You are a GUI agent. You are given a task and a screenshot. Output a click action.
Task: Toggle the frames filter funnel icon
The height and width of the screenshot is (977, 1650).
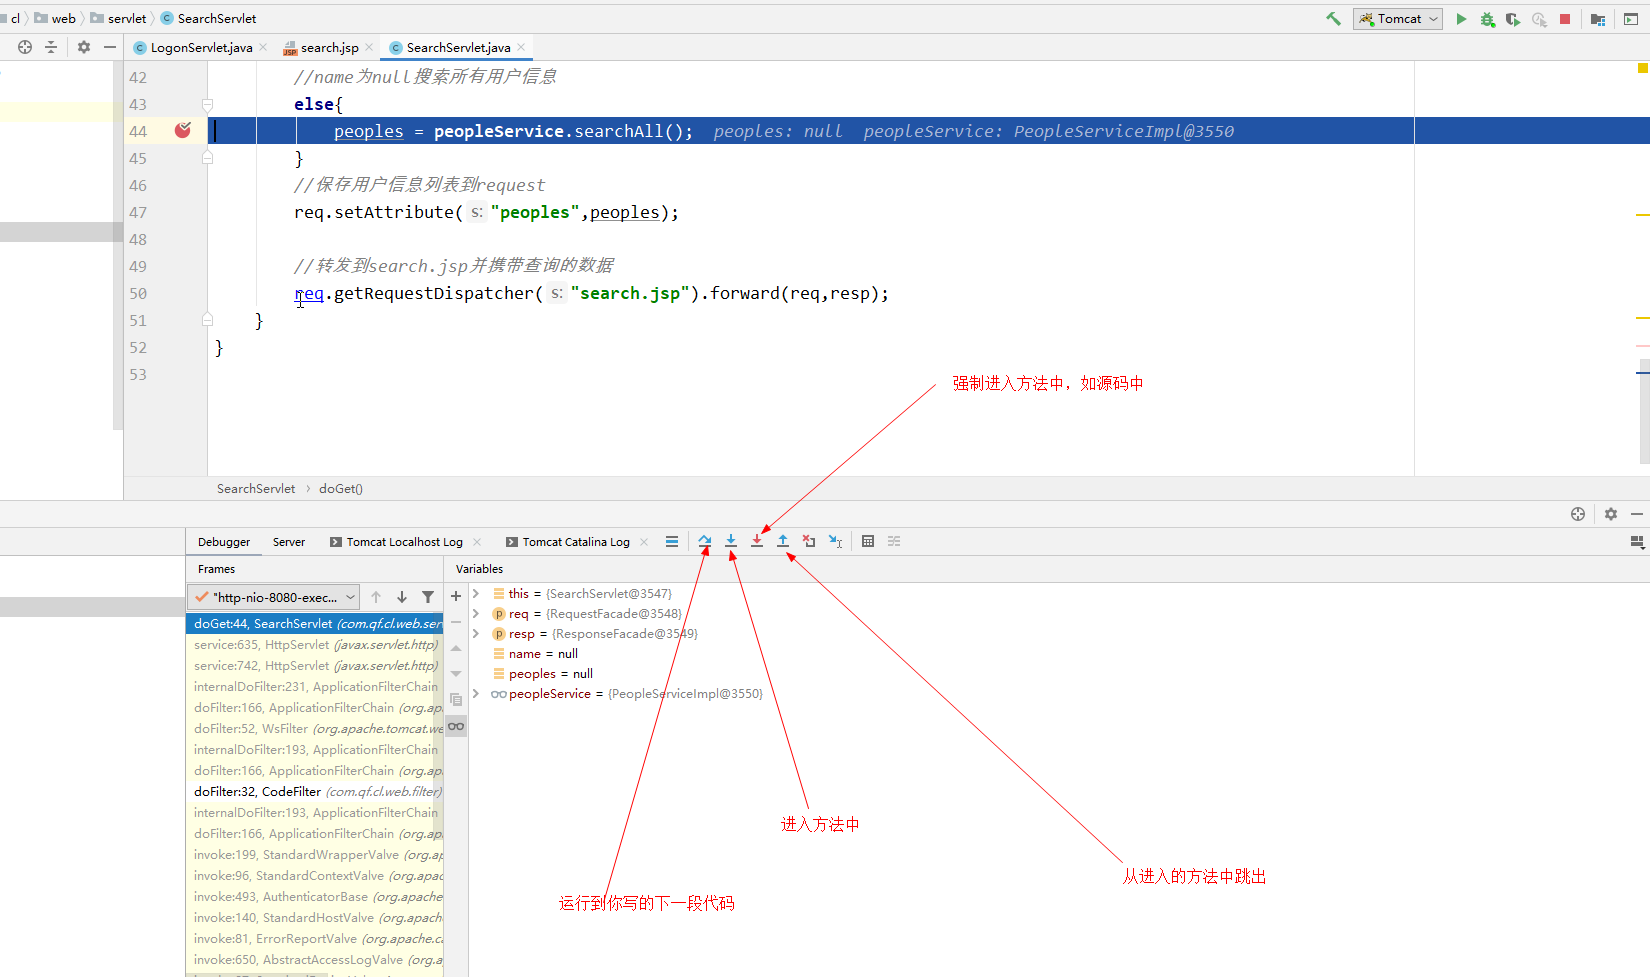coord(428,597)
